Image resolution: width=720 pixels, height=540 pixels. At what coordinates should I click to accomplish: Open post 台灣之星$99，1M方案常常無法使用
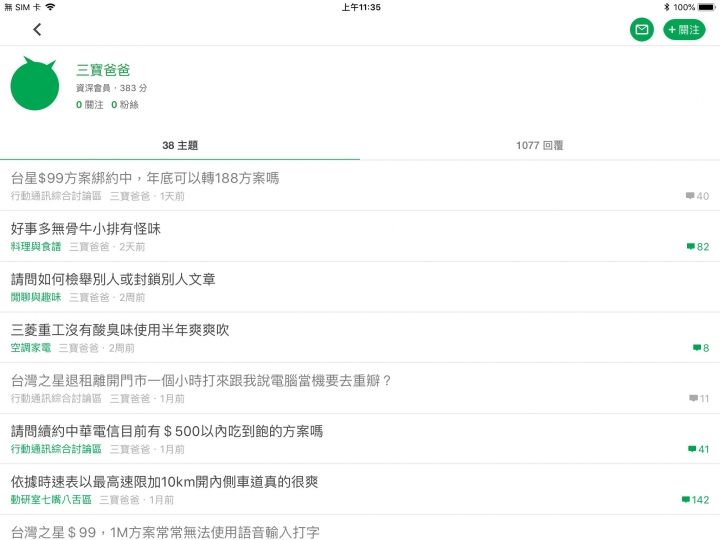[360, 528]
